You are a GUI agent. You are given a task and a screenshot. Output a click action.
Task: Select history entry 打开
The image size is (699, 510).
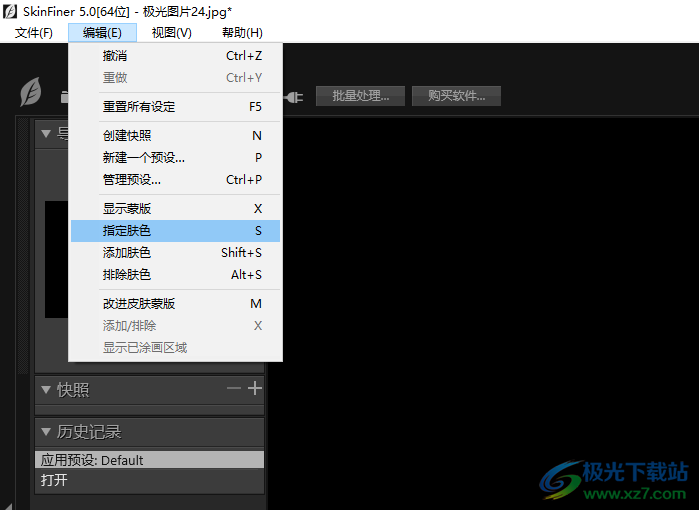[x=149, y=480]
